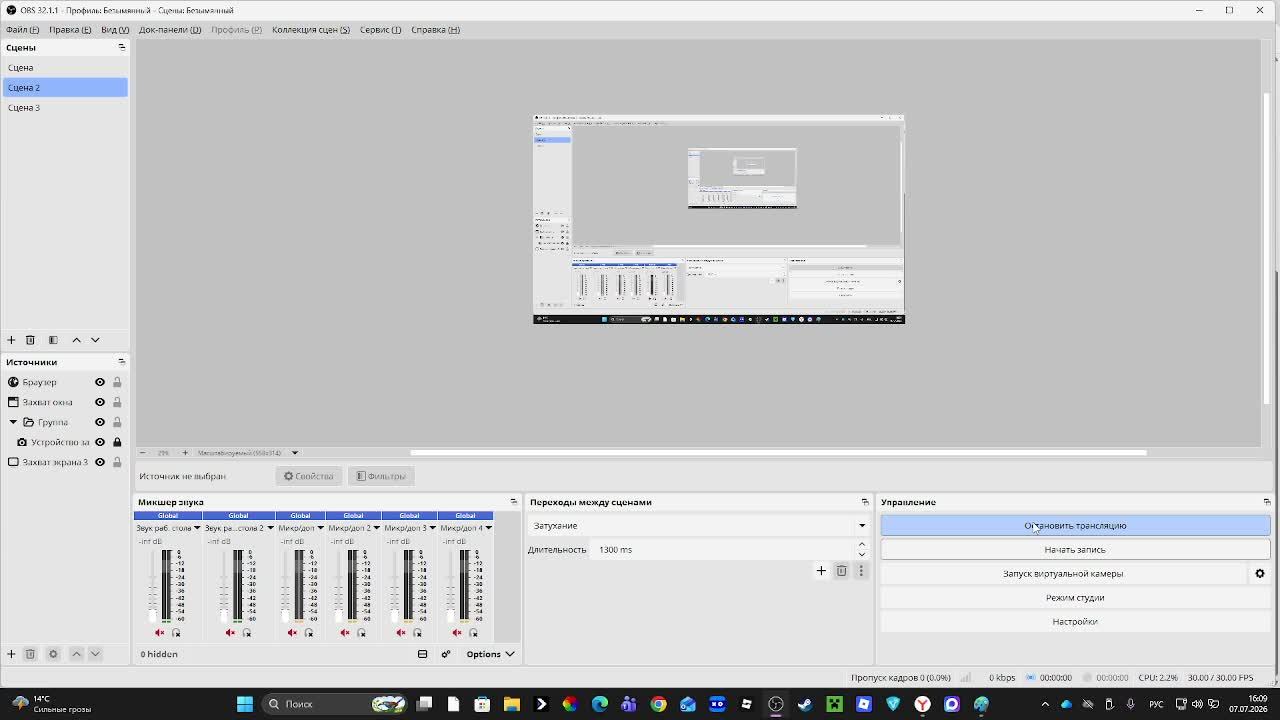The image size is (1280, 720).
Task: Click the Фильтры button
Action: [x=381, y=476]
